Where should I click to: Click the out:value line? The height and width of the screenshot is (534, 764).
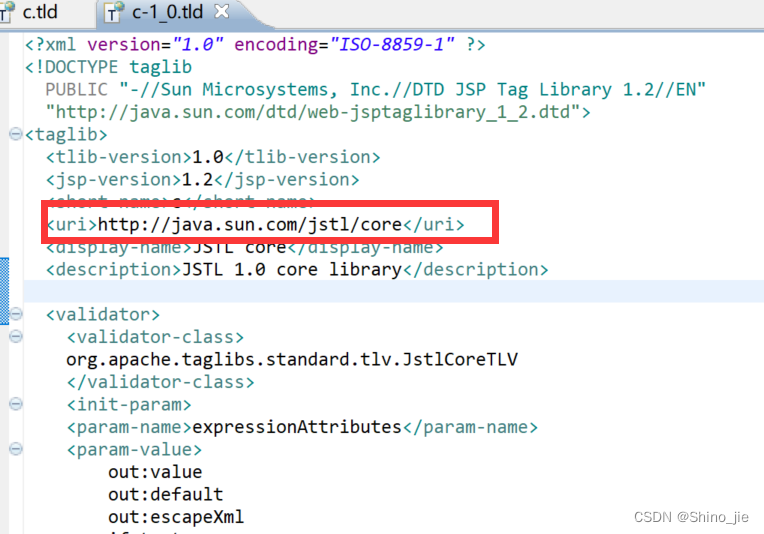(155, 472)
